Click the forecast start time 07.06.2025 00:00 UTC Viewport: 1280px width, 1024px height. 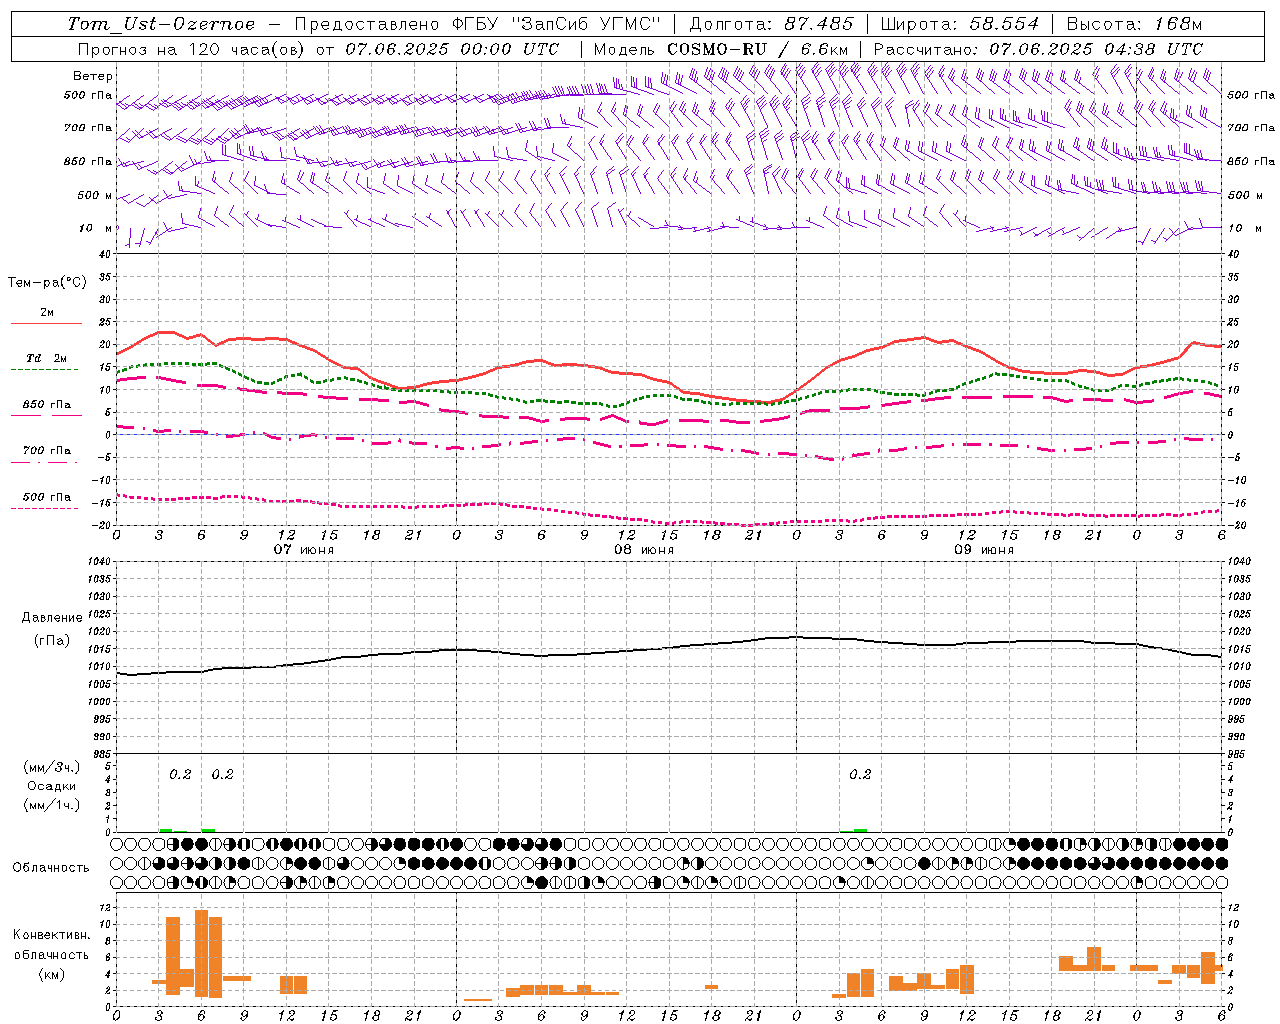pos(452,49)
